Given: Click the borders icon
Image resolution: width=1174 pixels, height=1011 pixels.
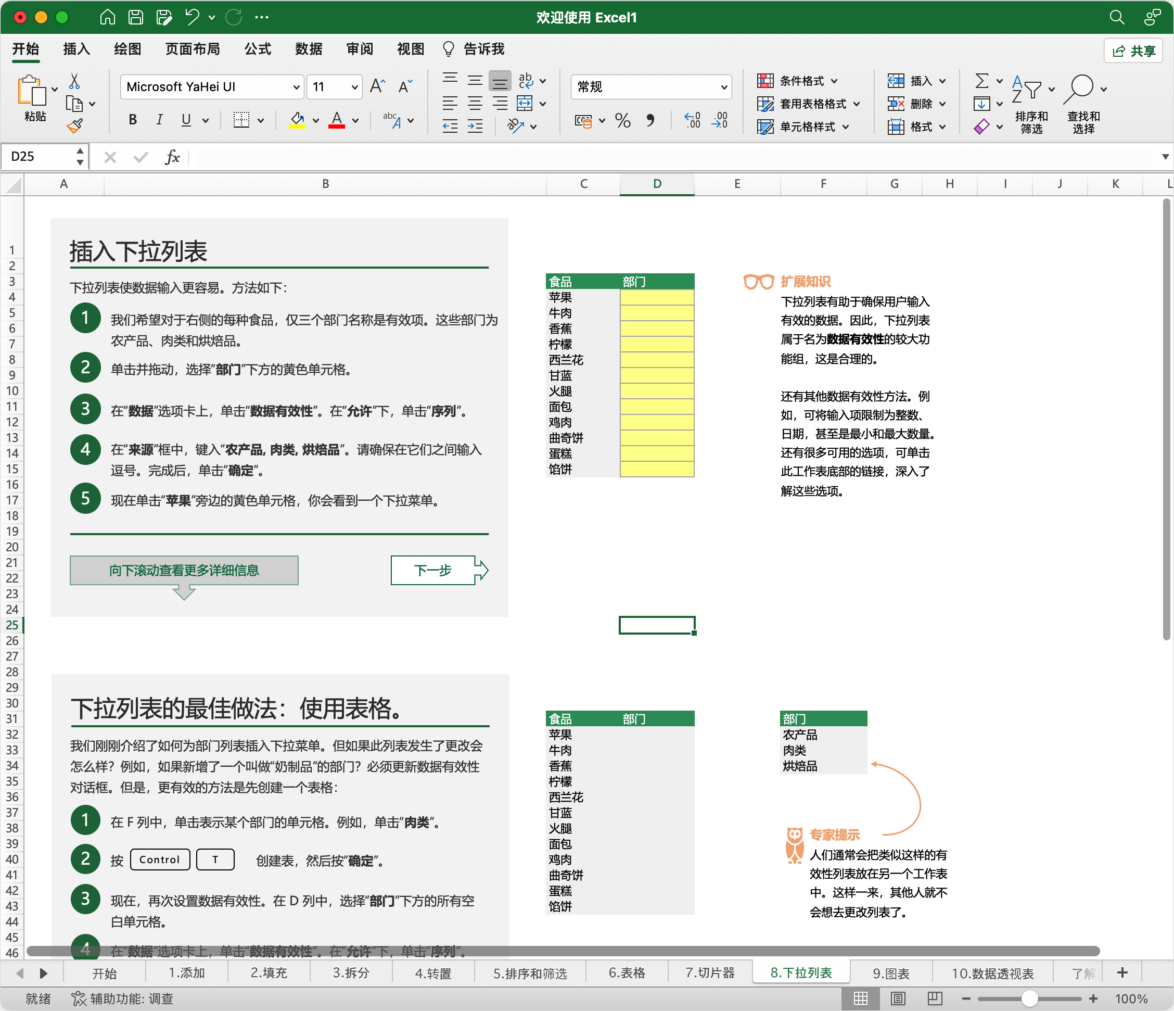Looking at the screenshot, I should point(241,121).
